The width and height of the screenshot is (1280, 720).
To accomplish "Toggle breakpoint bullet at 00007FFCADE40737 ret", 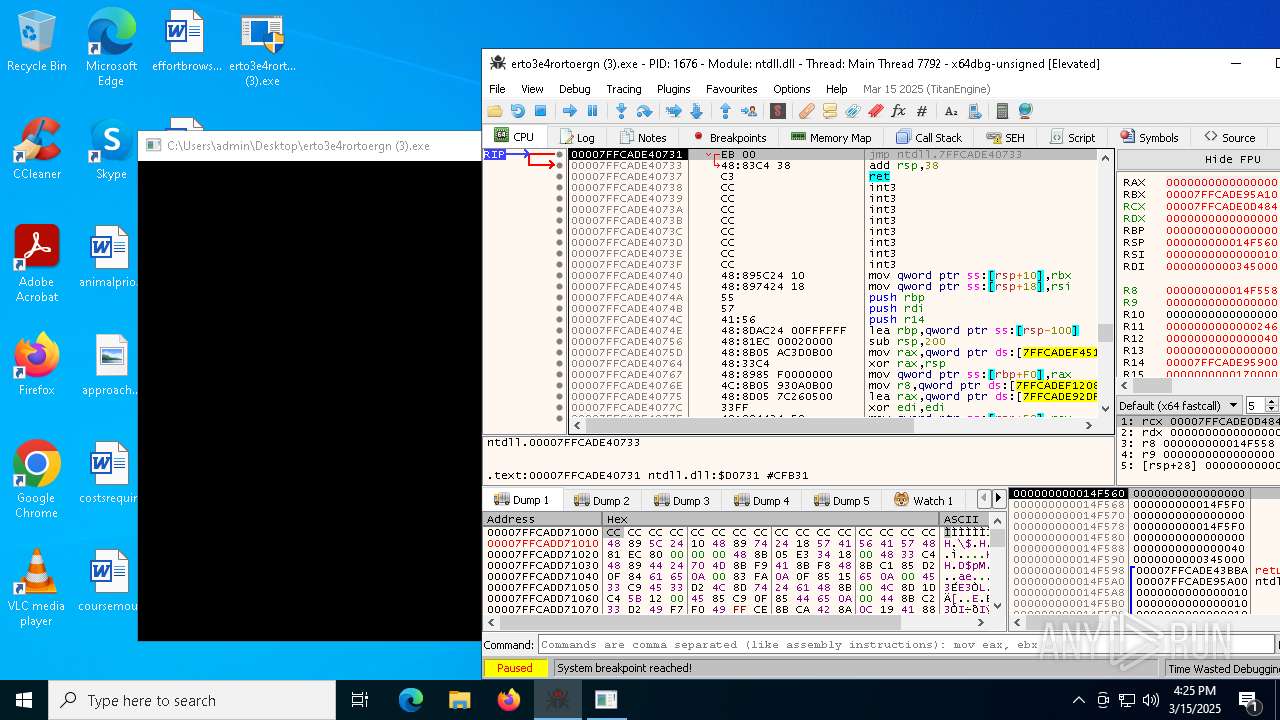I will click(x=559, y=177).
